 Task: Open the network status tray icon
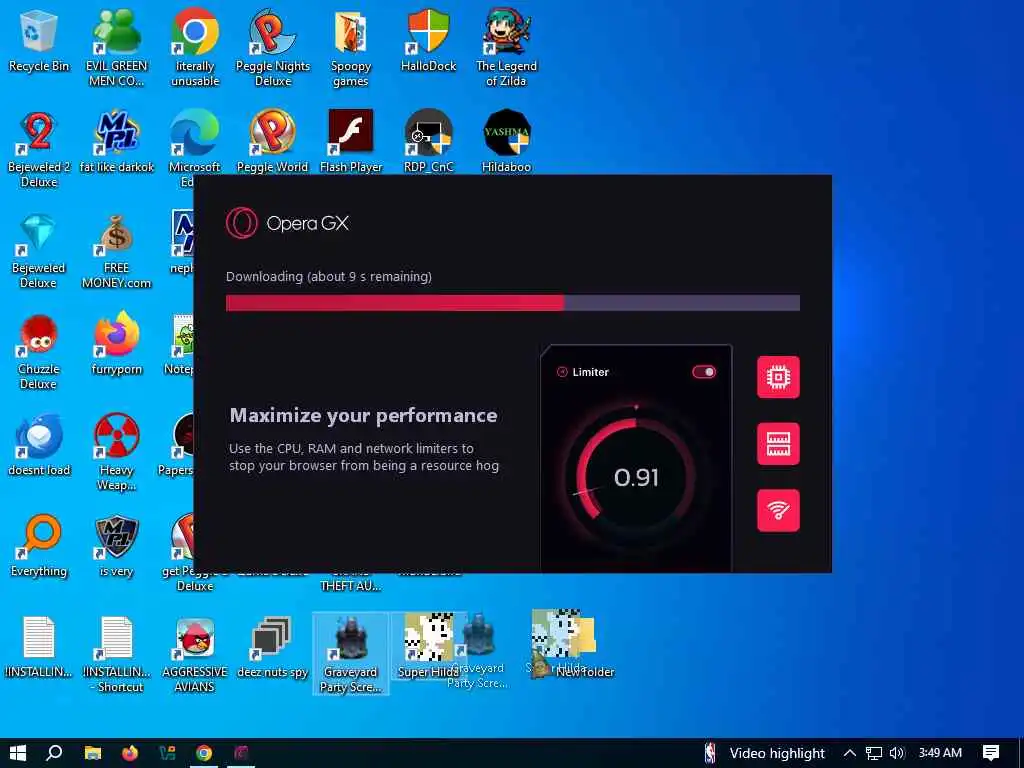tap(874, 753)
